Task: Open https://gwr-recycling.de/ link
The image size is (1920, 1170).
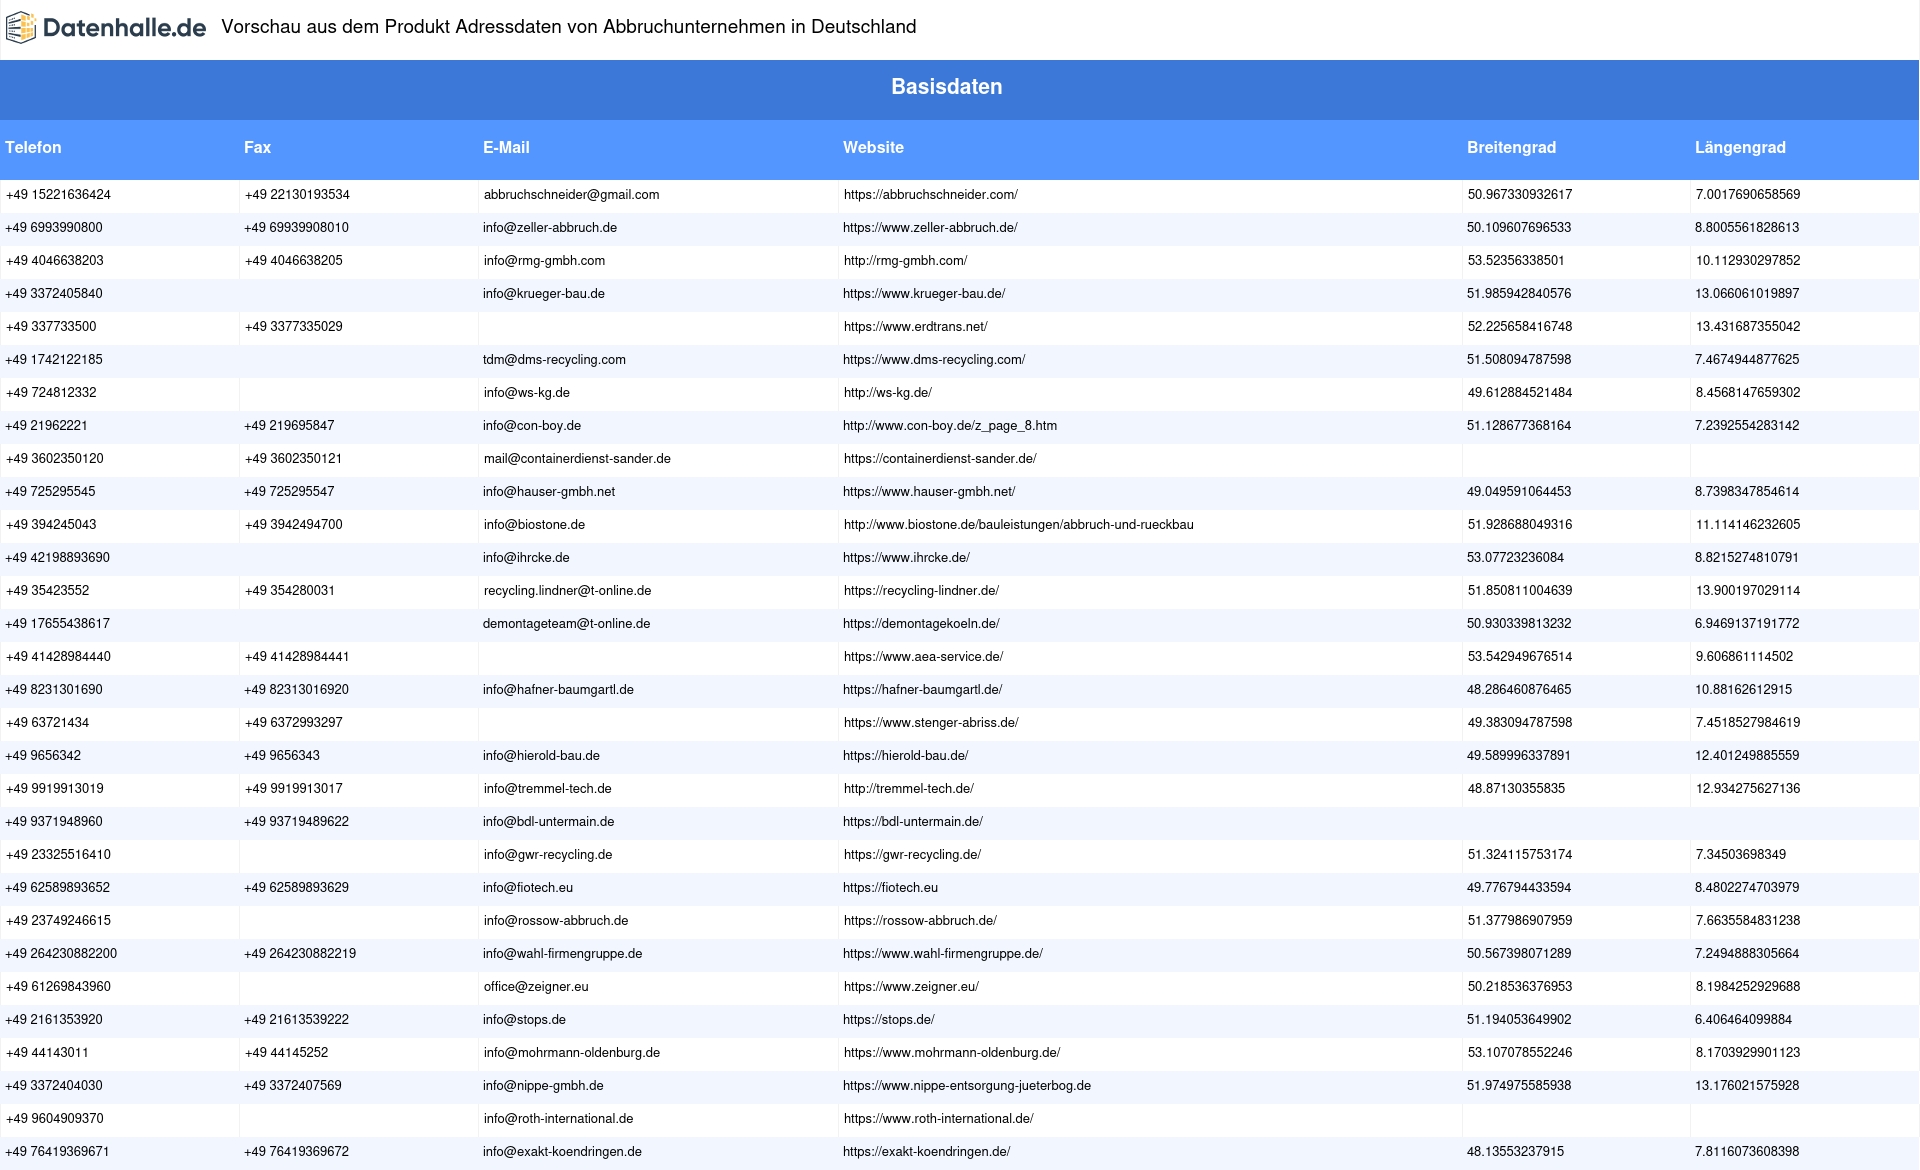Action: point(912,855)
